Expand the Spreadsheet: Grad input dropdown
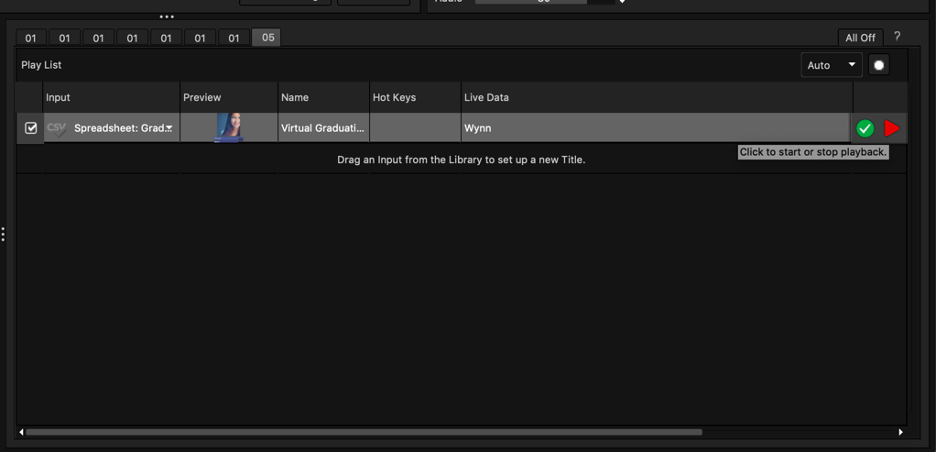Image resolution: width=936 pixels, height=452 pixels. [170, 128]
